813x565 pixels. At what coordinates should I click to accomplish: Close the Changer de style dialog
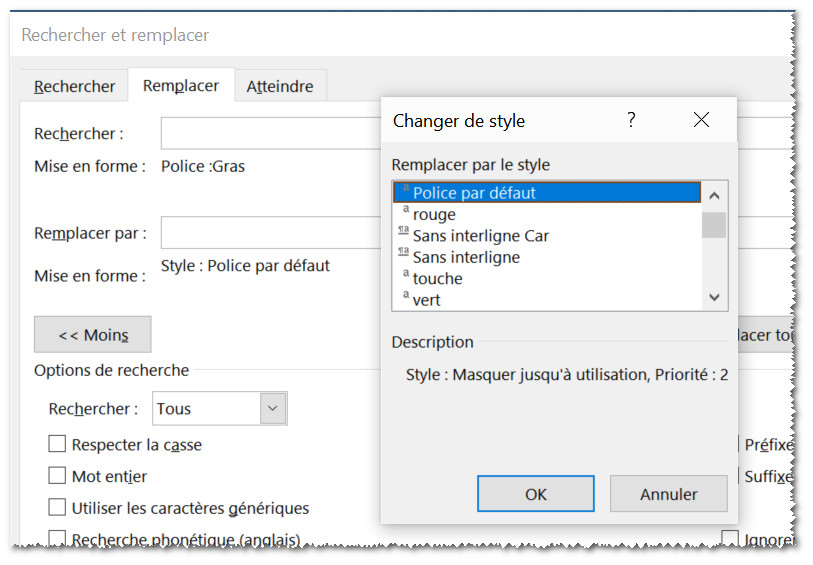click(701, 120)
